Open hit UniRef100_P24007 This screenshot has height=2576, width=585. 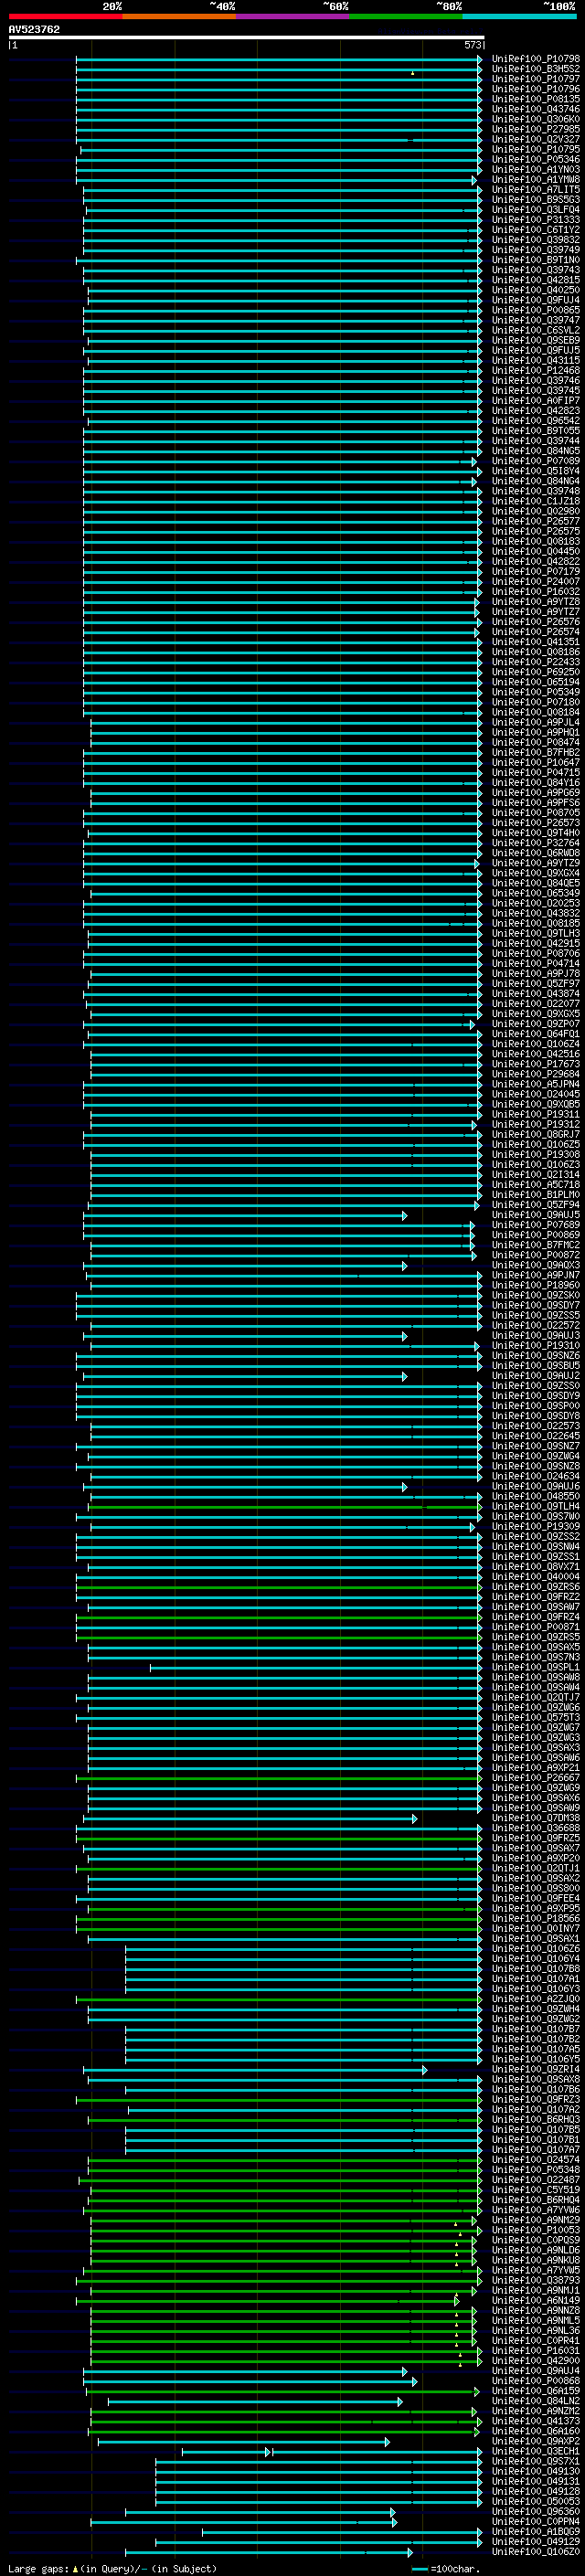coord(535,582)
